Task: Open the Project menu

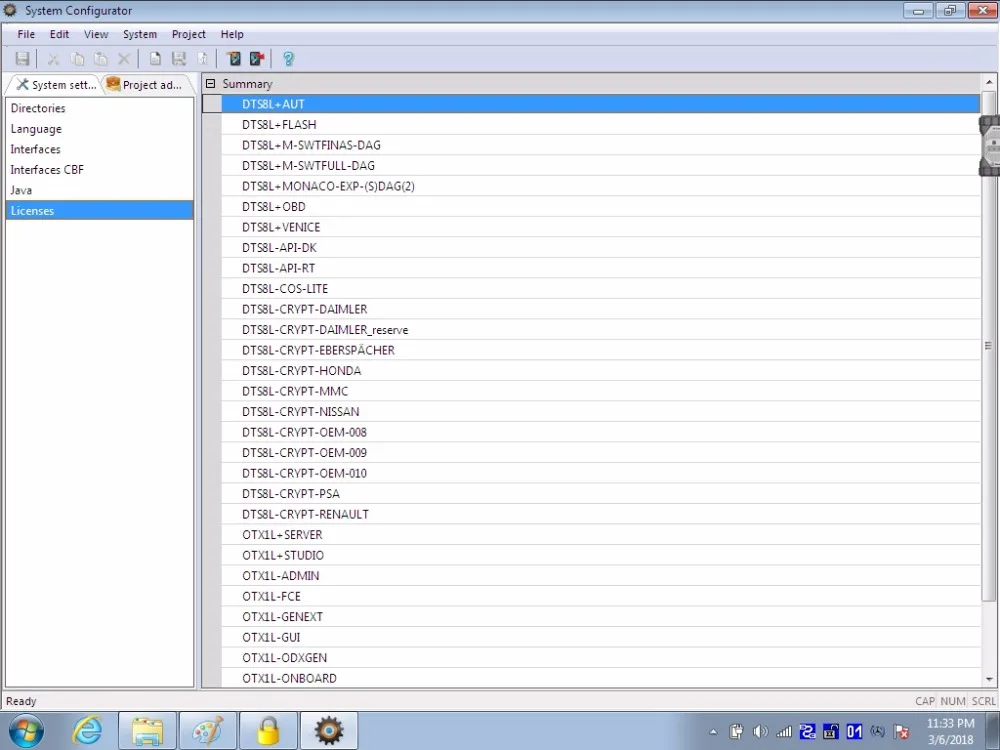Action: (x=189, y=34)
